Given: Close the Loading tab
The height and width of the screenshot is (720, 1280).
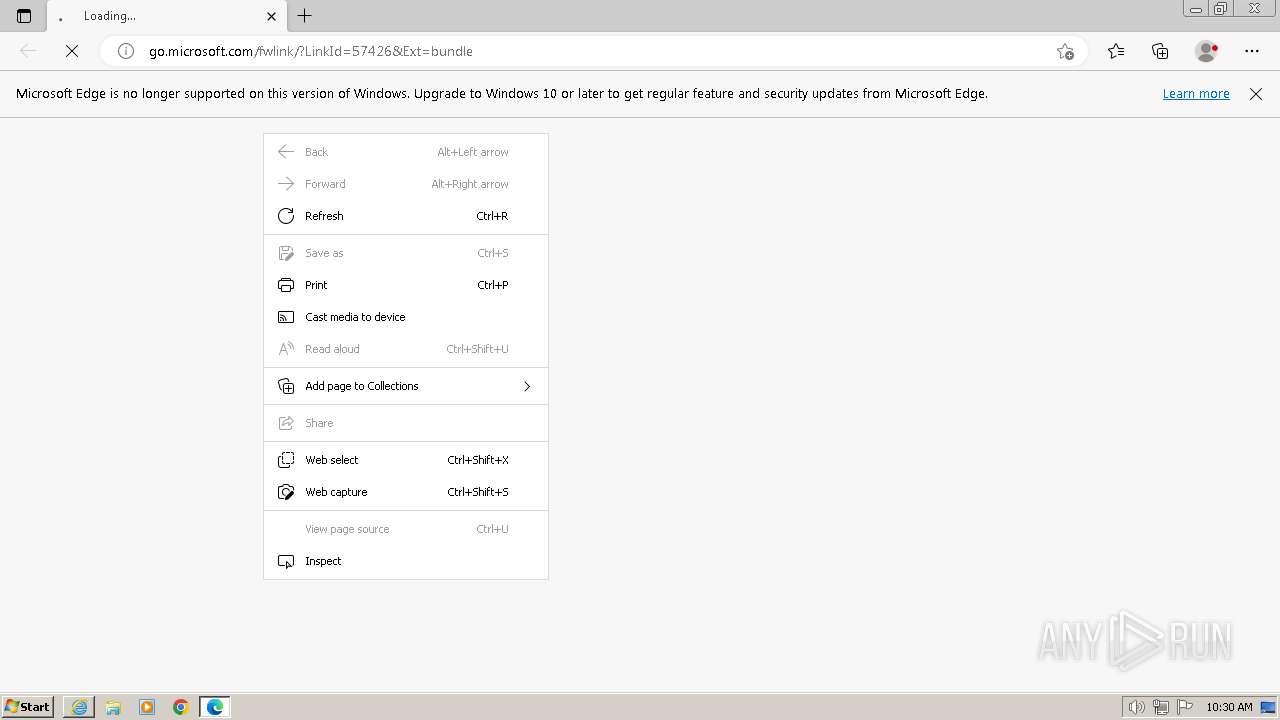Looking at the screenshot, I should [271, 16].
